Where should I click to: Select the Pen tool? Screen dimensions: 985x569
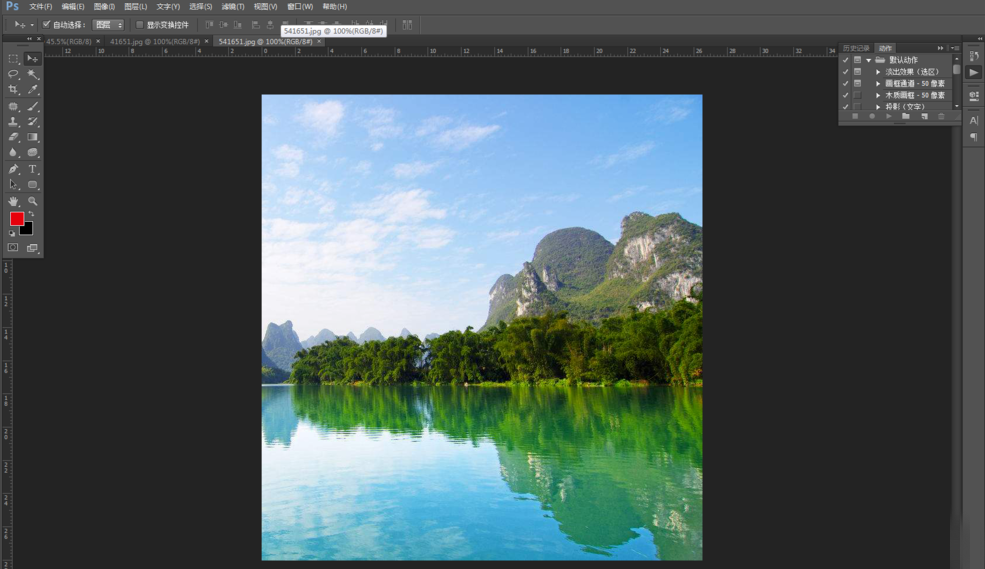click(13, 169)
